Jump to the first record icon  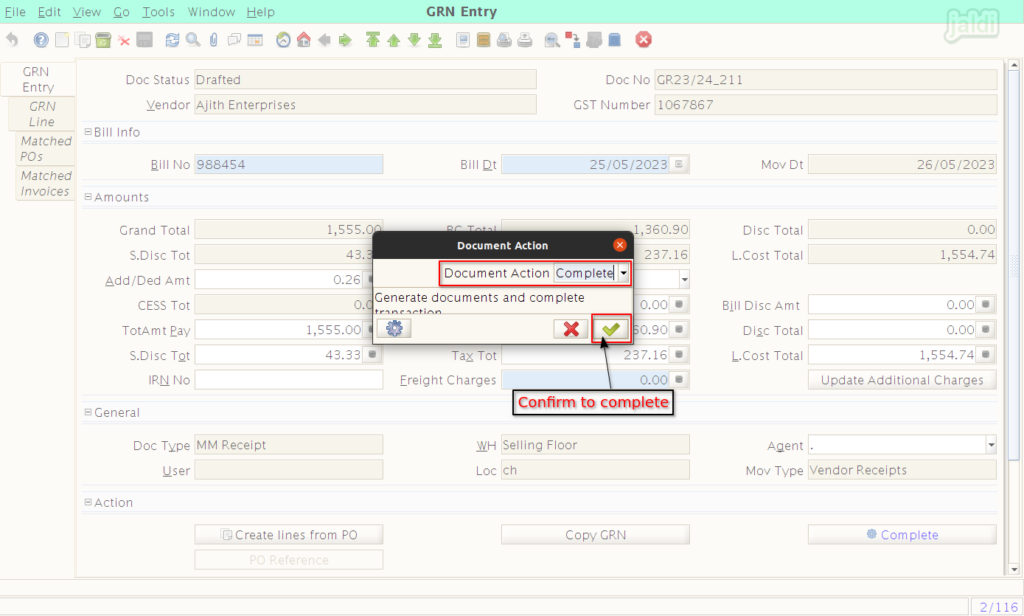[373, 40]
